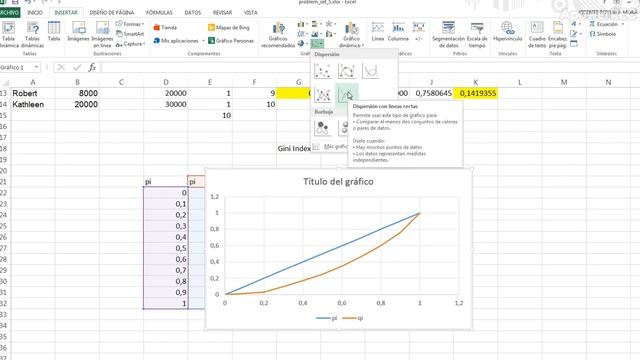The image size is (640, 360).
Task: Click the Tablas dinámicas recomendadas icon
Action: click(32, 34)
